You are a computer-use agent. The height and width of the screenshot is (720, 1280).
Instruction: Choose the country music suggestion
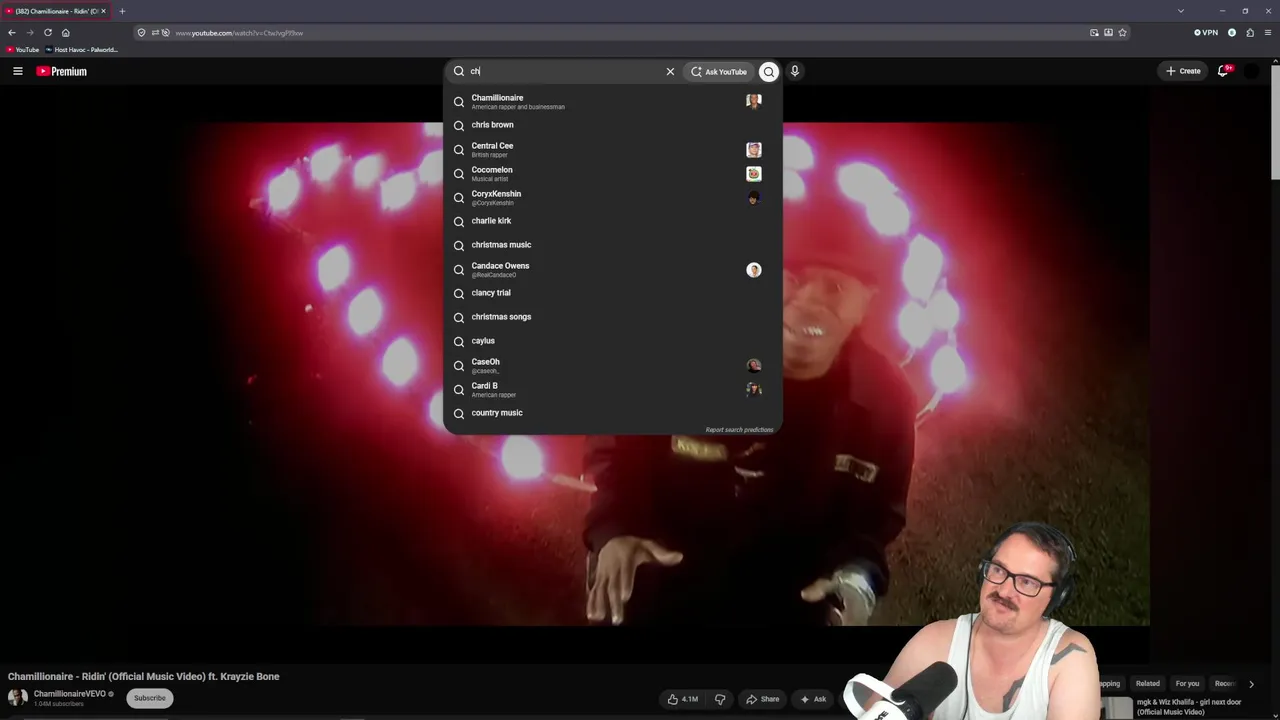(612, 413)
